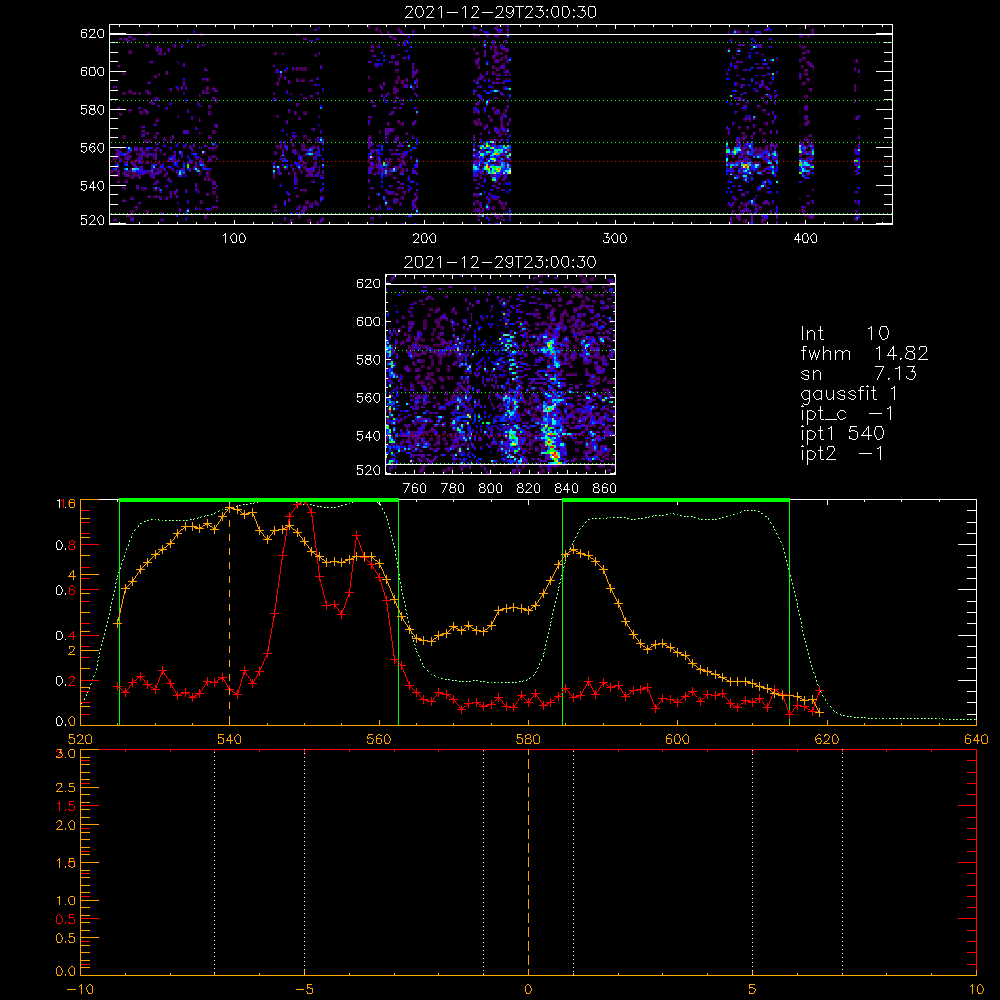Click x-axis label 800 on the middle image
Screen dimensions: 1000x1000
click(x=490, y=489)
